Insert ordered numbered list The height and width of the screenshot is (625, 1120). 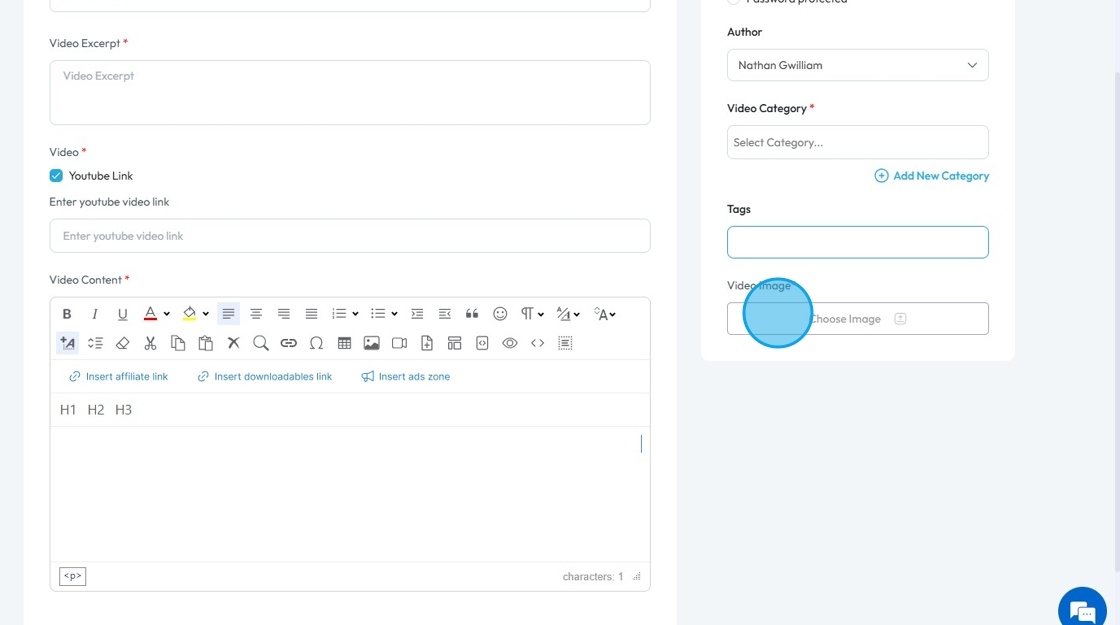[x=339, y=314]
